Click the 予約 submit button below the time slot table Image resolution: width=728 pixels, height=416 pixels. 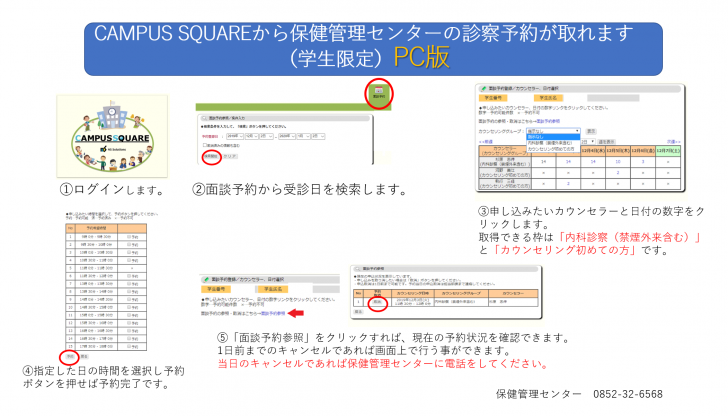tap(69, 356)
